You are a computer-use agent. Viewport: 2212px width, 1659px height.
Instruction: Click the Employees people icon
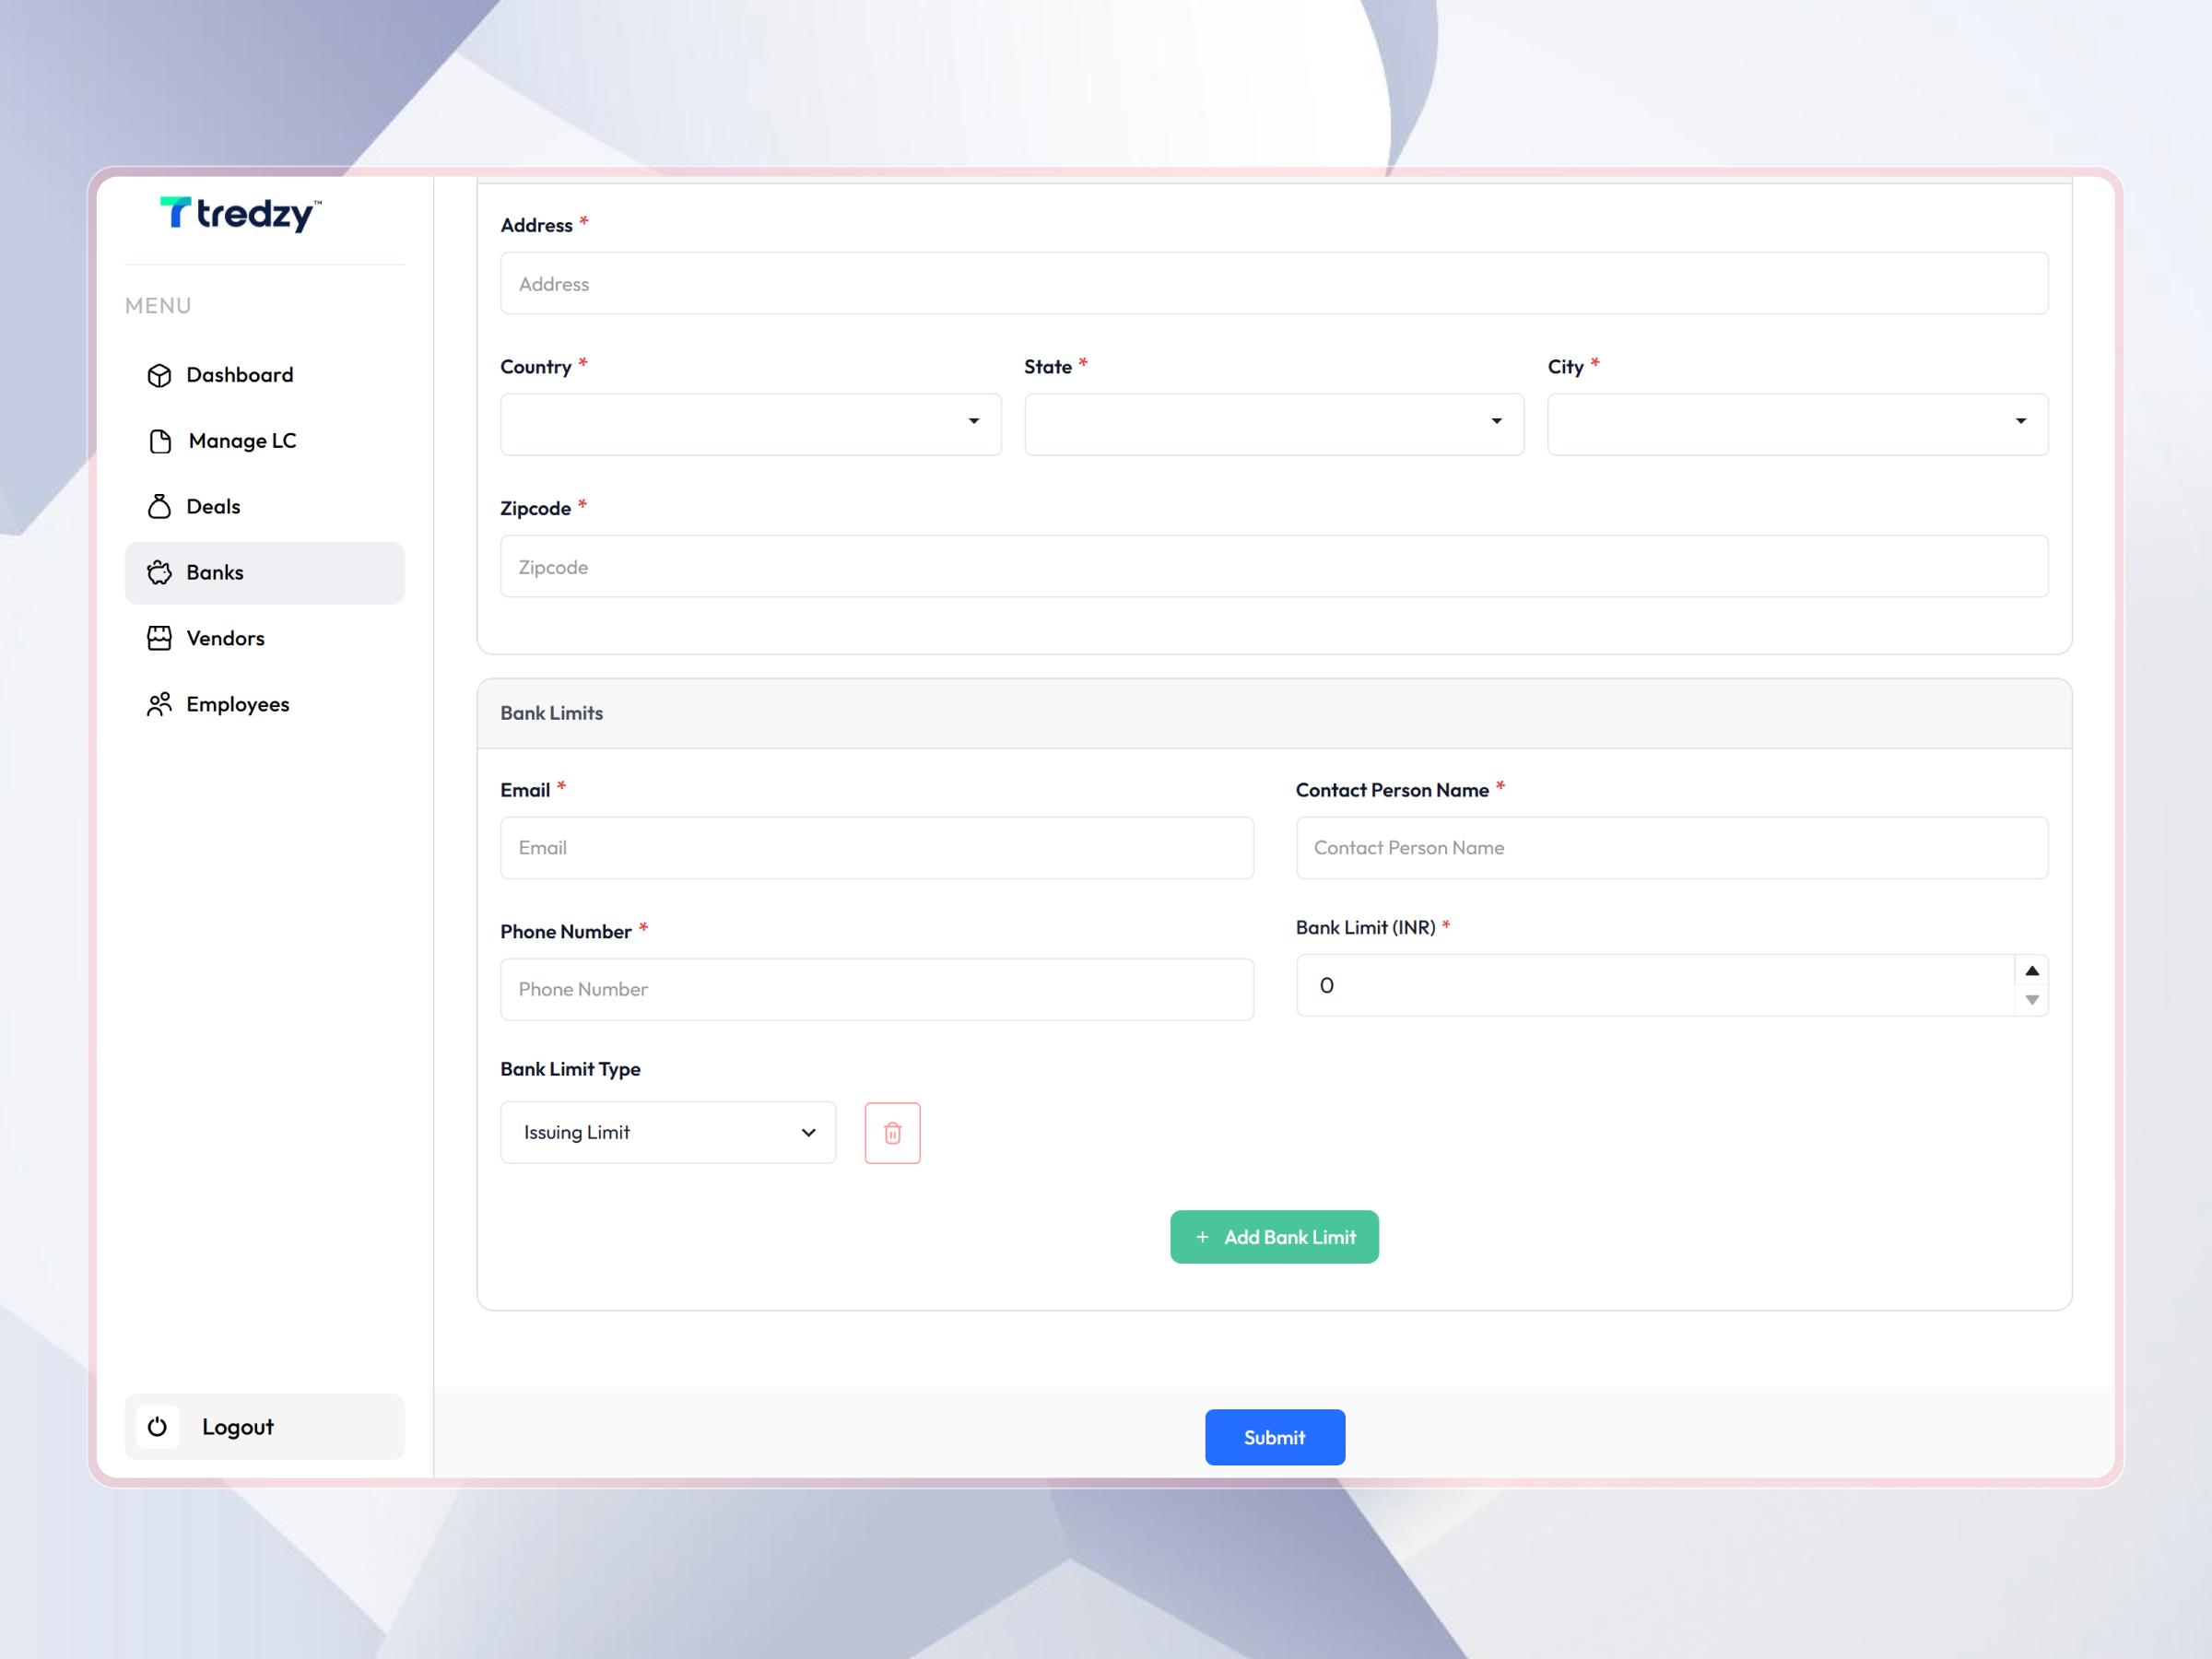point(160,704)
